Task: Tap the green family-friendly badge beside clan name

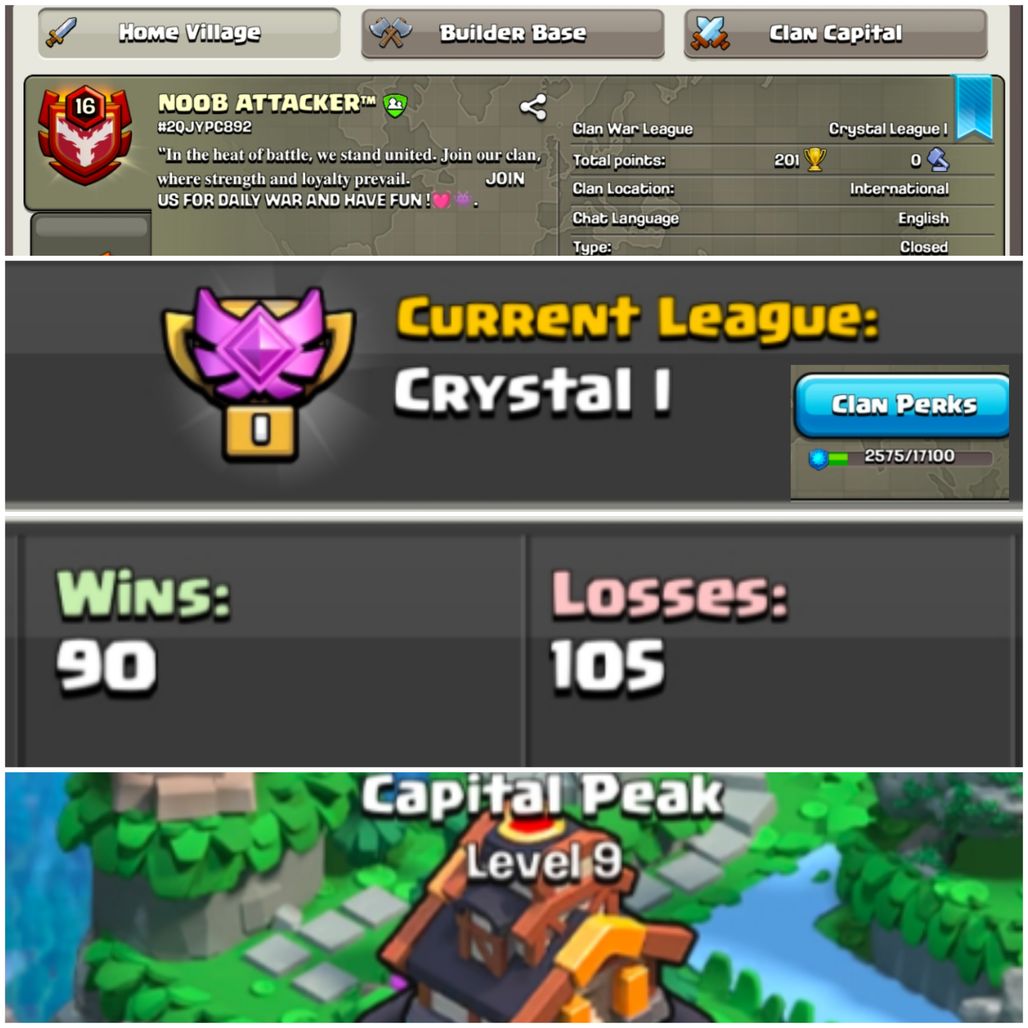Action: coord(395,104)
